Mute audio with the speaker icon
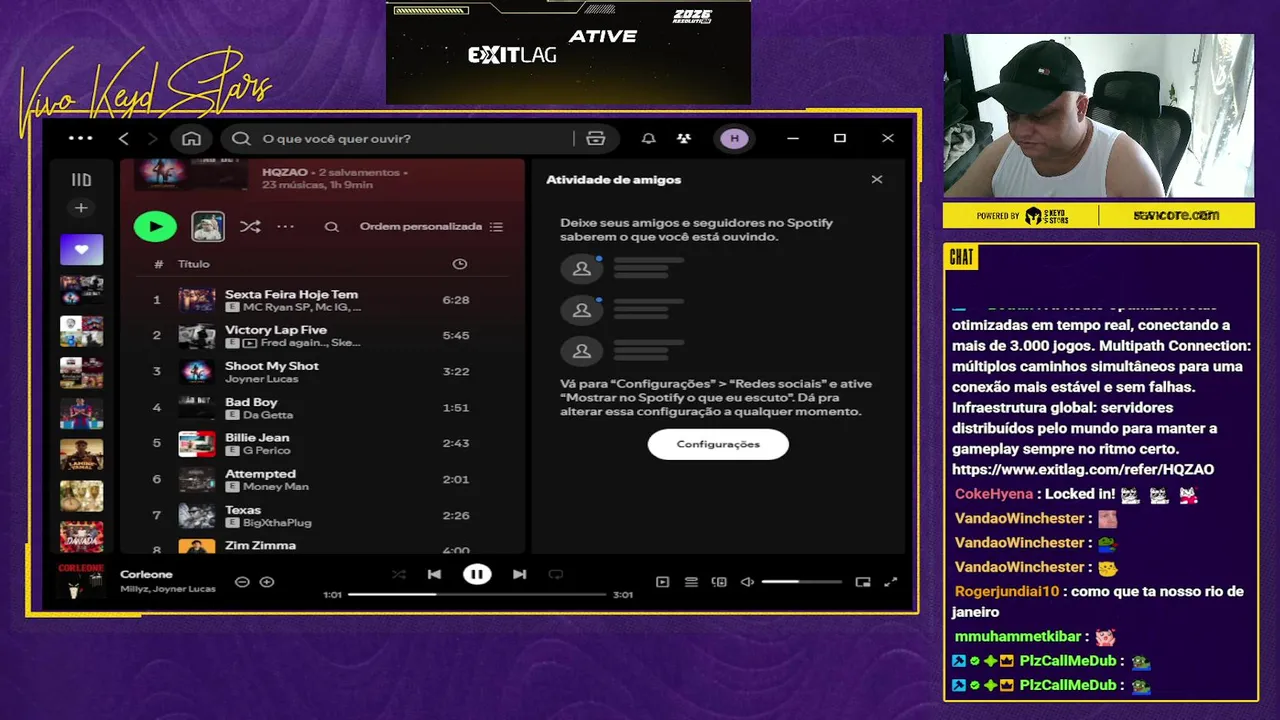 point(747,582)
